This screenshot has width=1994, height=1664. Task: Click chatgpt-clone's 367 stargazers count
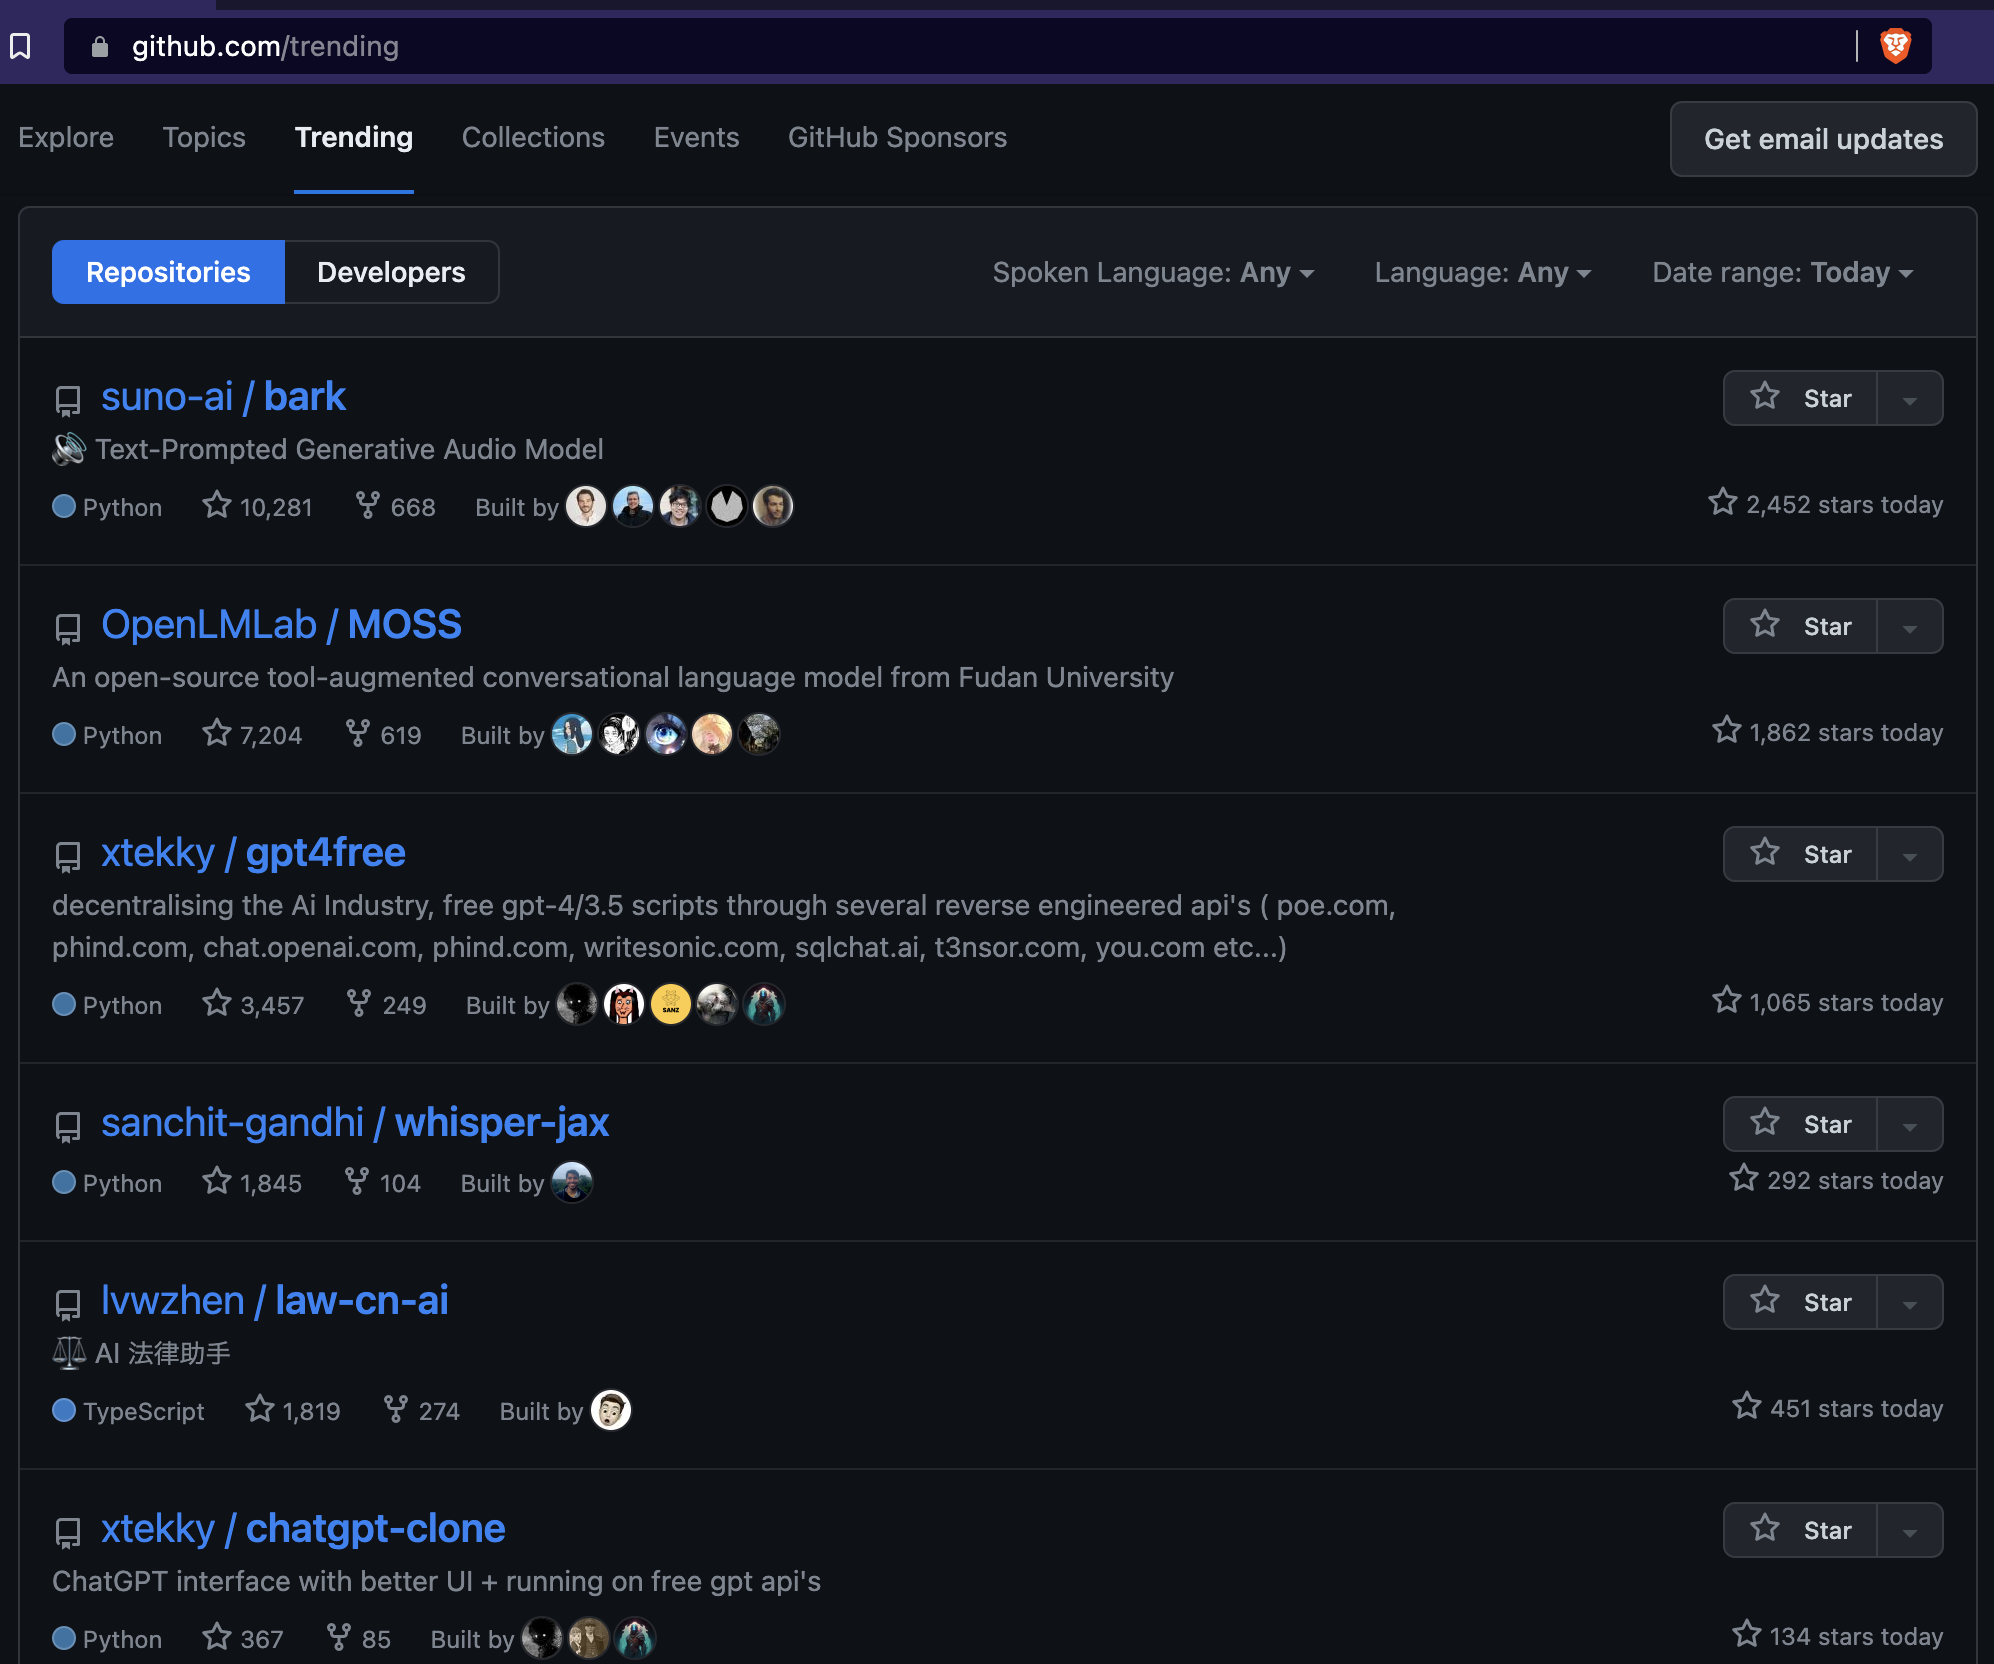click(x=243, y=1638)
